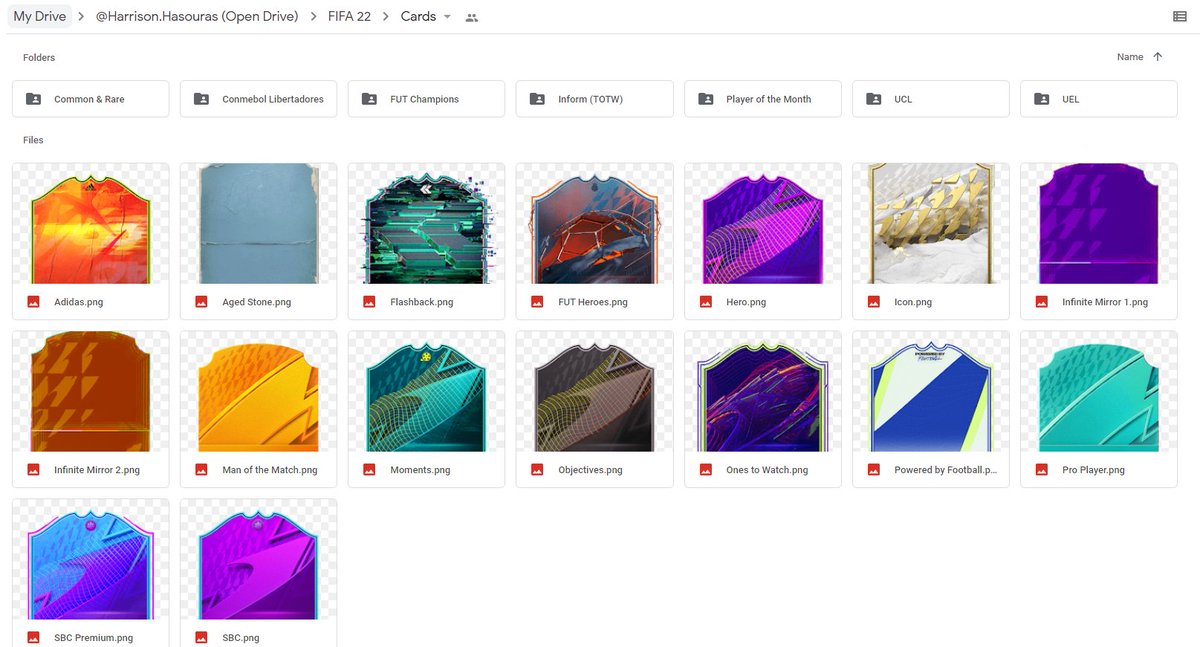Switch to list layout view icon
The image size is (1200, 647).
pos(1180,17)
